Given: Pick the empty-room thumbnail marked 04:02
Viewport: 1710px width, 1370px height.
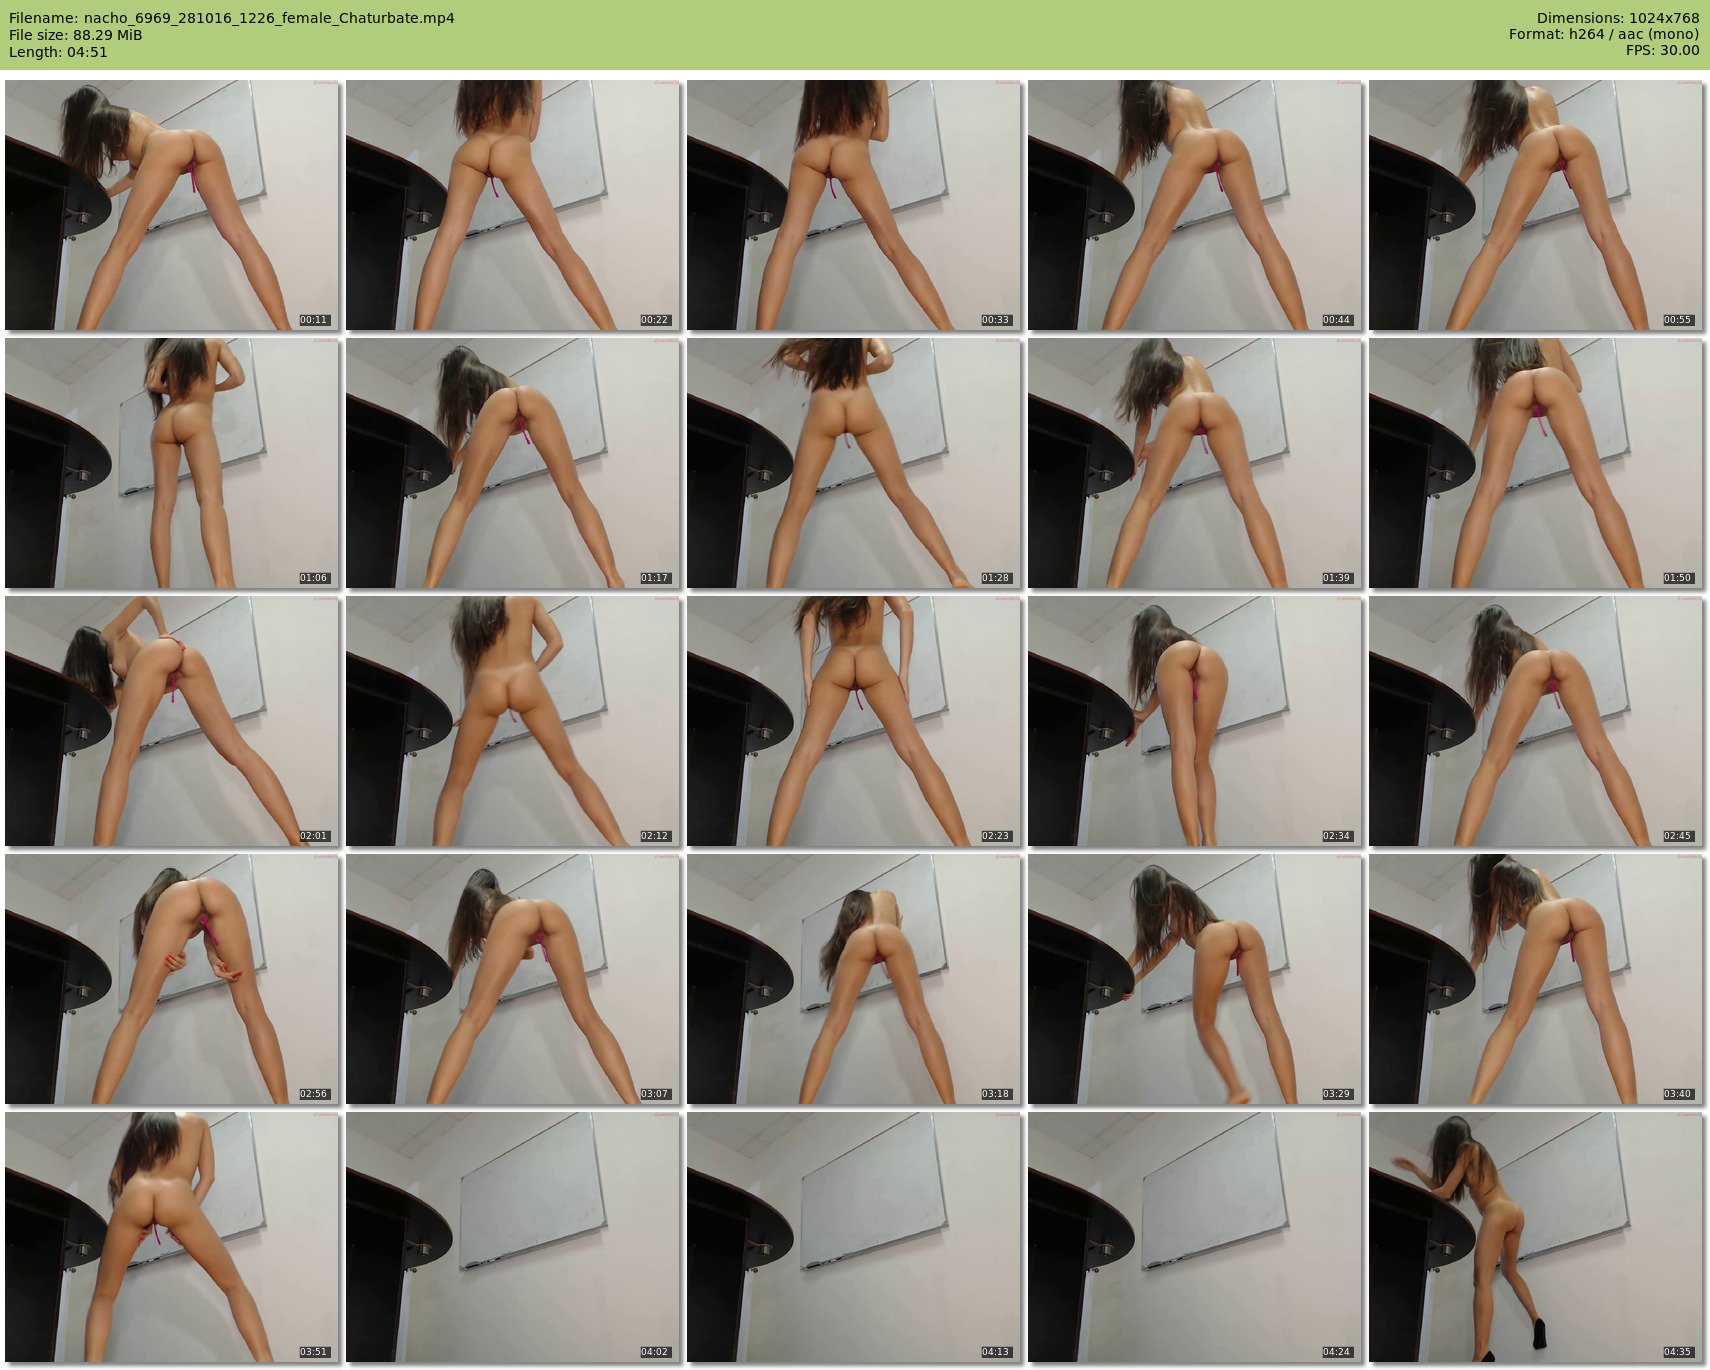Looking at the screenshot, I should pos(513,1237).
